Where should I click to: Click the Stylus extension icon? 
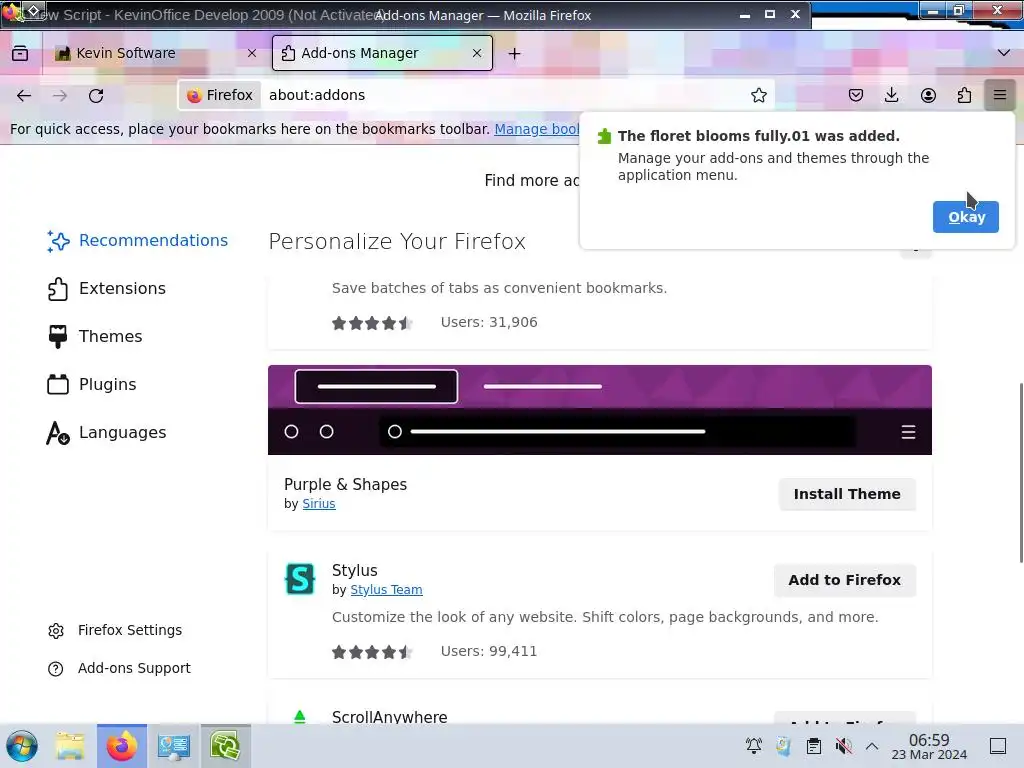pyautogui.click(x=300, y=579)
